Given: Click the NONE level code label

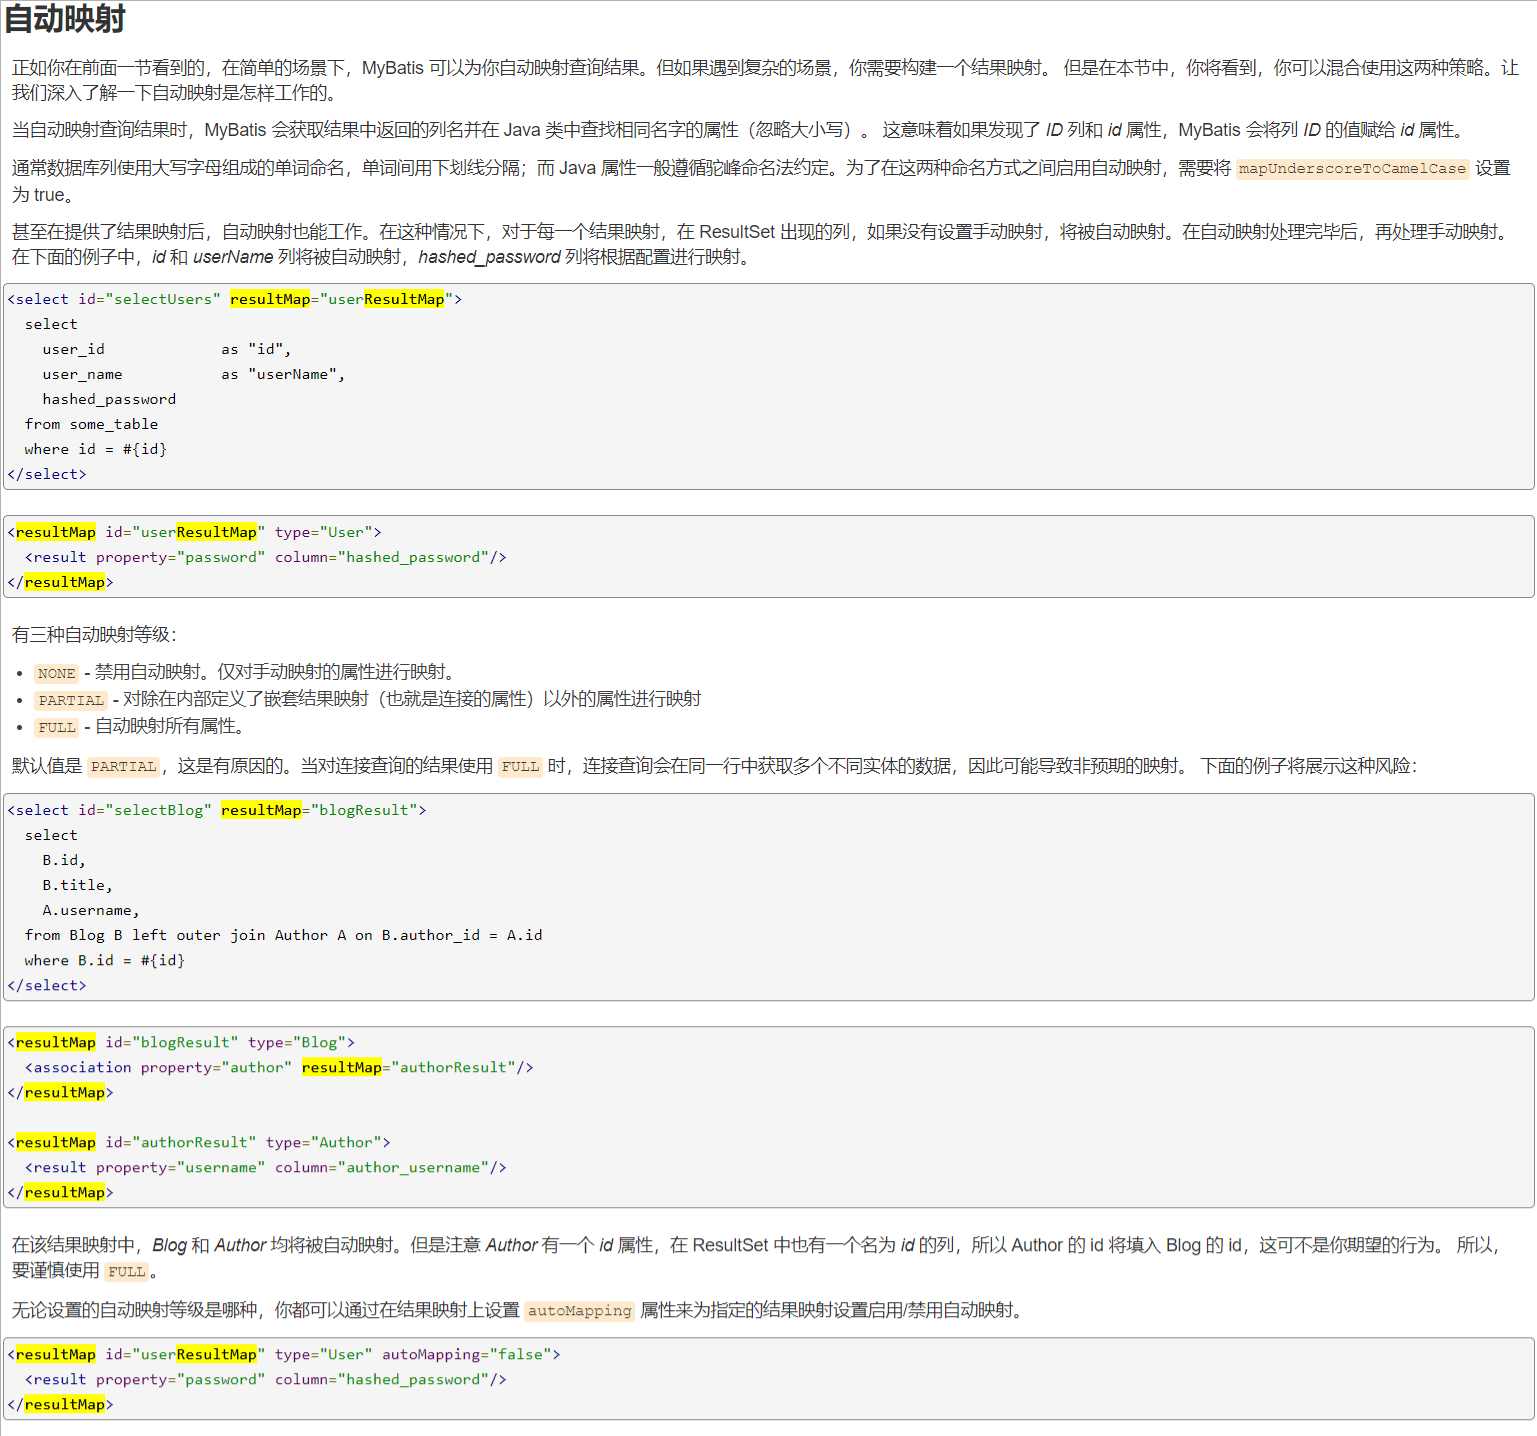Looking at the screenshot, I should [x=56, y=673].
